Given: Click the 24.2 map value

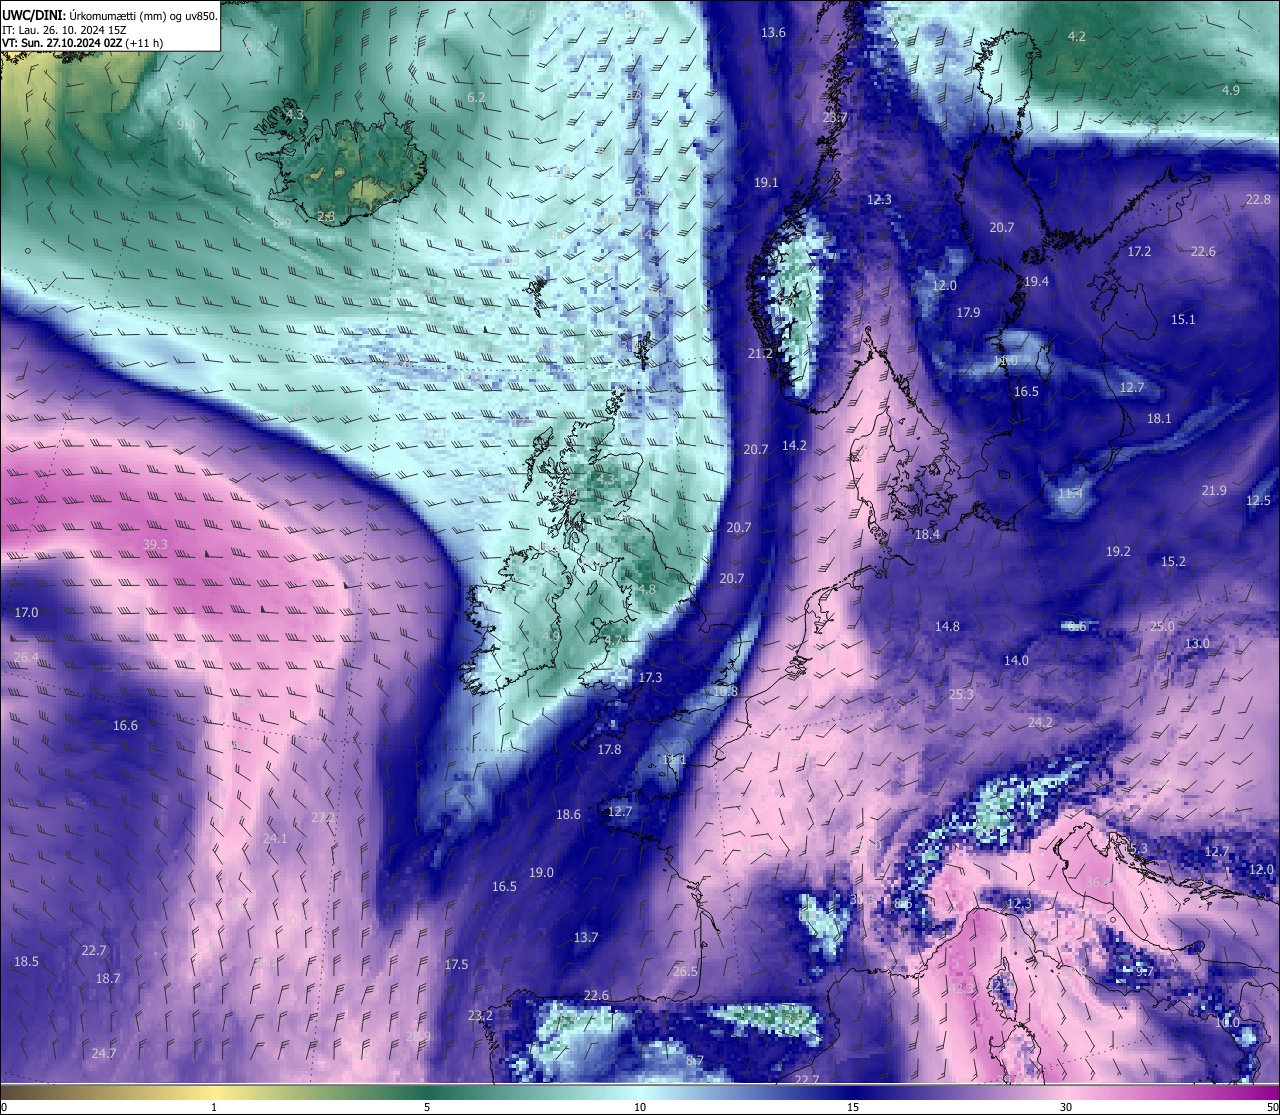Looking at the screenshot, I should click(x=1040, y=722).
